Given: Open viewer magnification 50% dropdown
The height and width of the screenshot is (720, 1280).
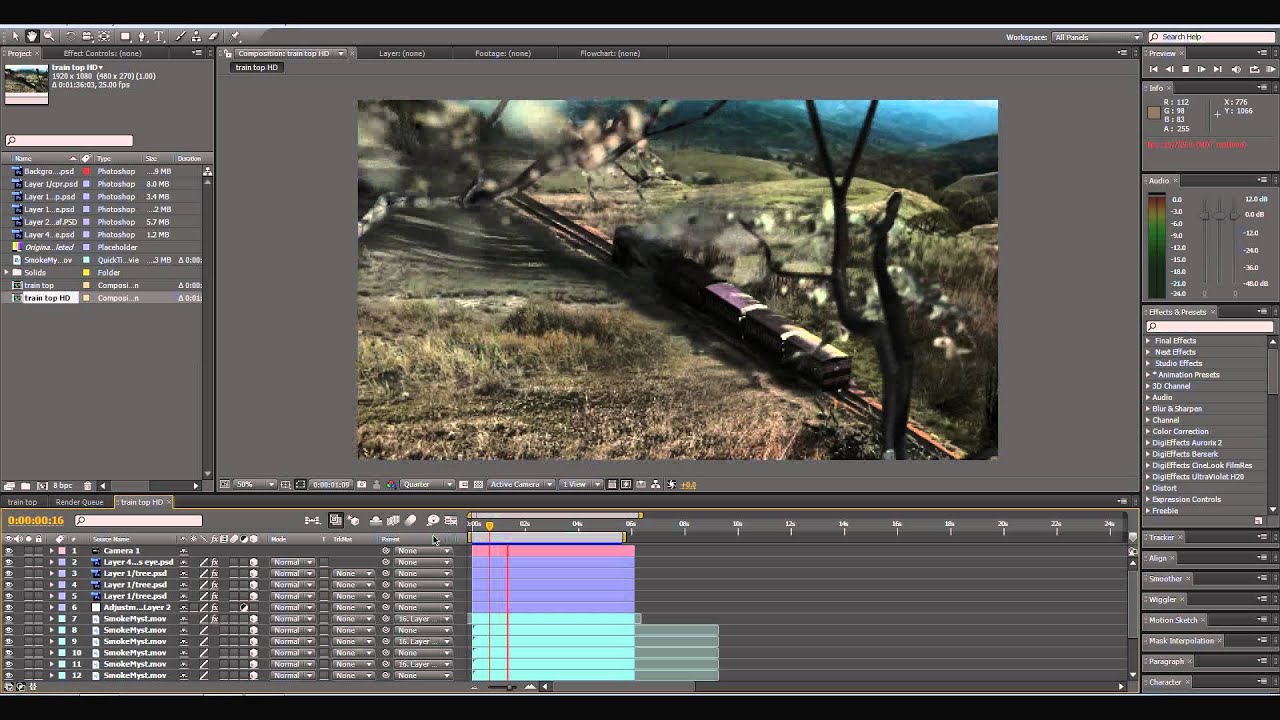Looking at the screenshot, I should [x=254, y=484].
